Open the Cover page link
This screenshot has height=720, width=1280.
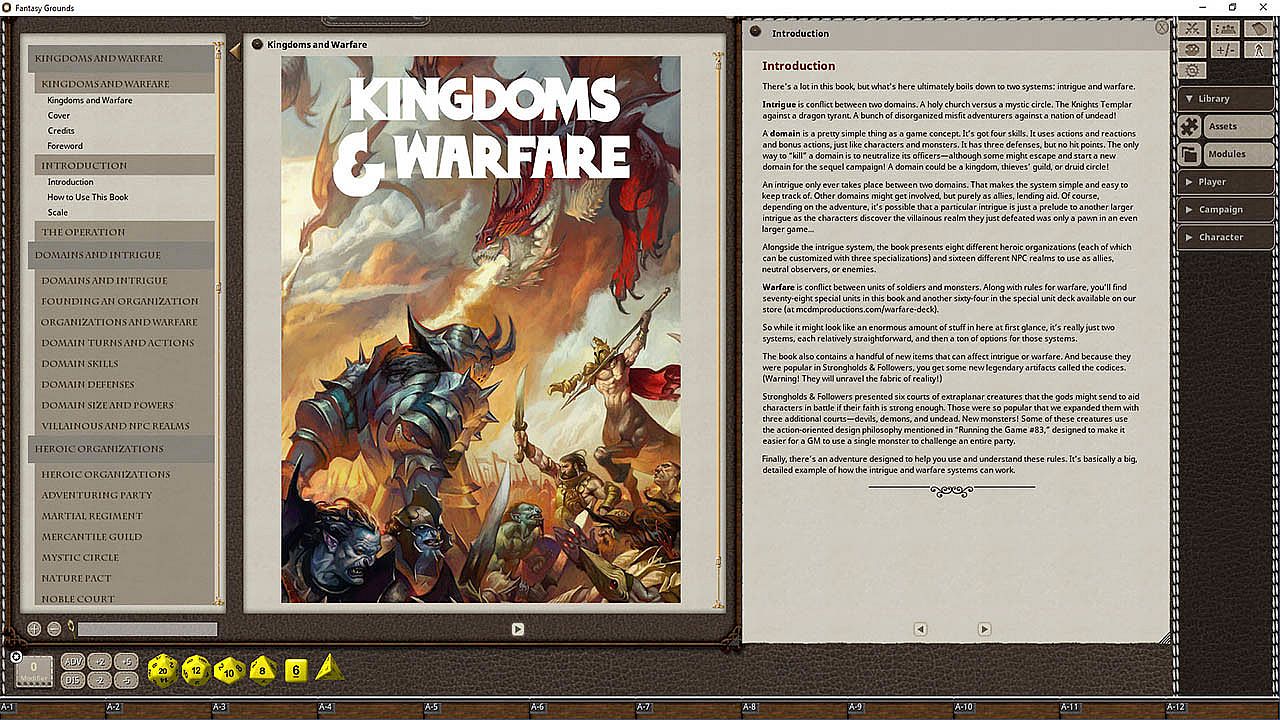[x=59, y=116]
